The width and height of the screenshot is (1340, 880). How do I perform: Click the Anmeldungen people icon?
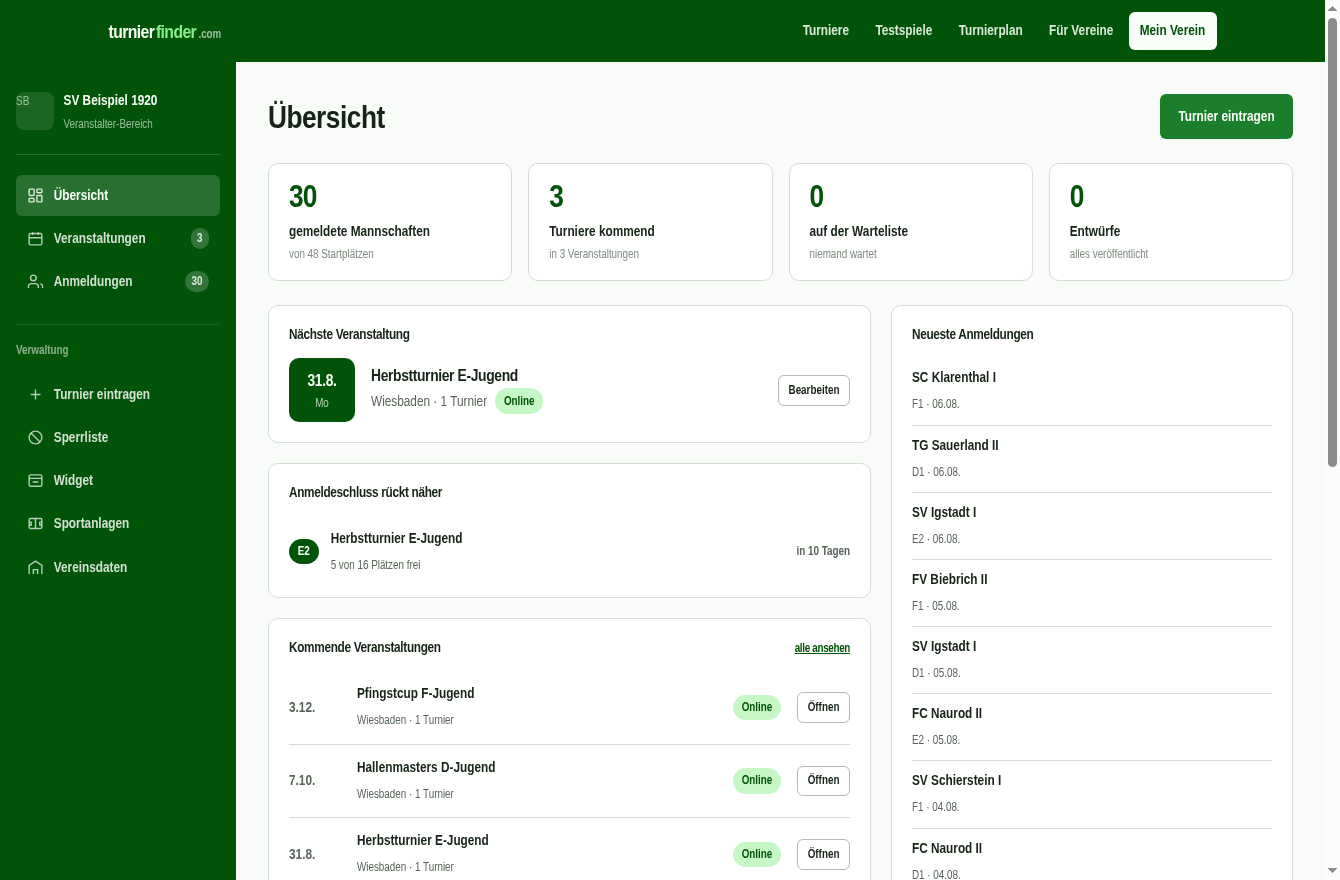[35, 281]
